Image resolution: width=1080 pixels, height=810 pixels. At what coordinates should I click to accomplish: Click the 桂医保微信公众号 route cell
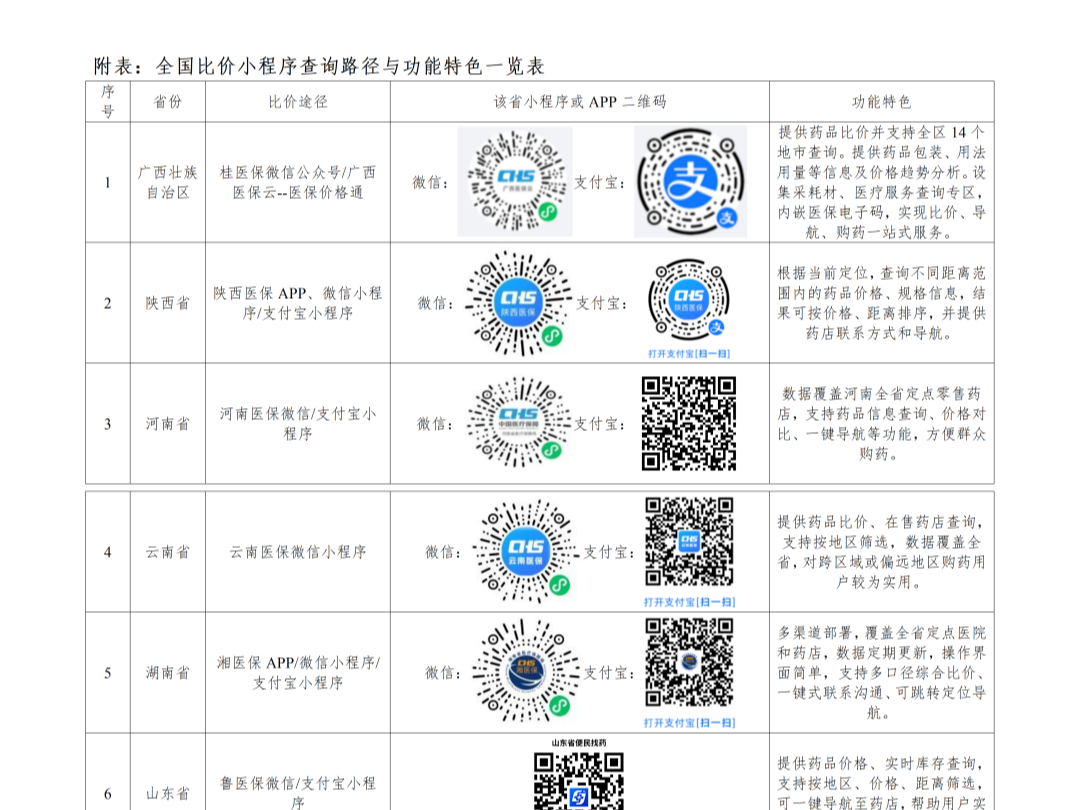(298, 182)
